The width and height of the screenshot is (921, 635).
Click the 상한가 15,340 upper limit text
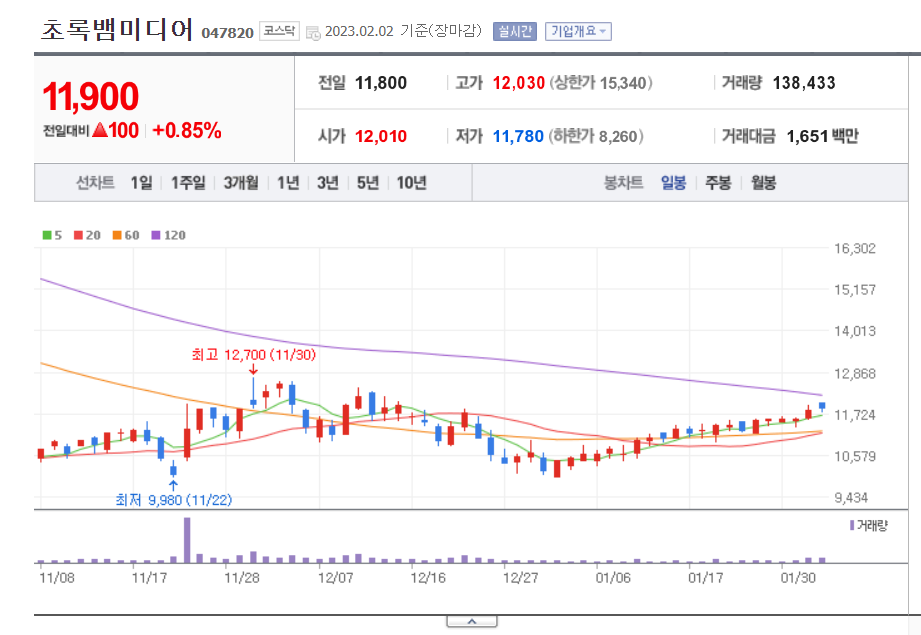point(601,83)
